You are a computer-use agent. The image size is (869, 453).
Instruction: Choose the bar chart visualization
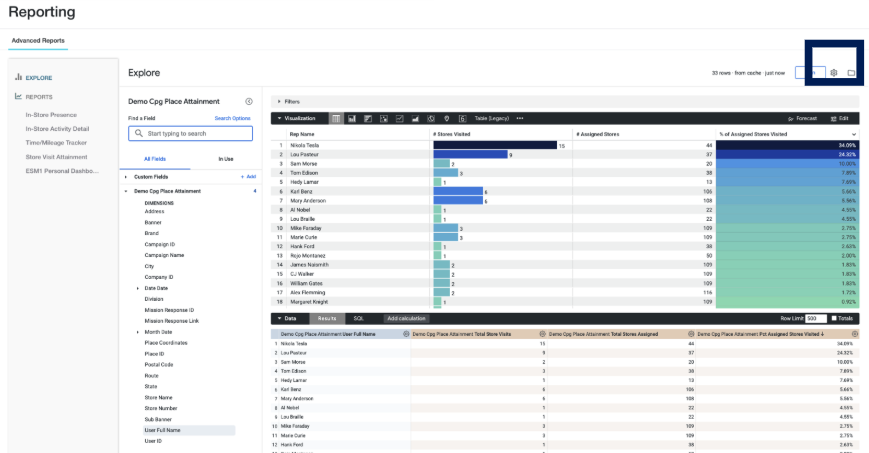[368, 119]
